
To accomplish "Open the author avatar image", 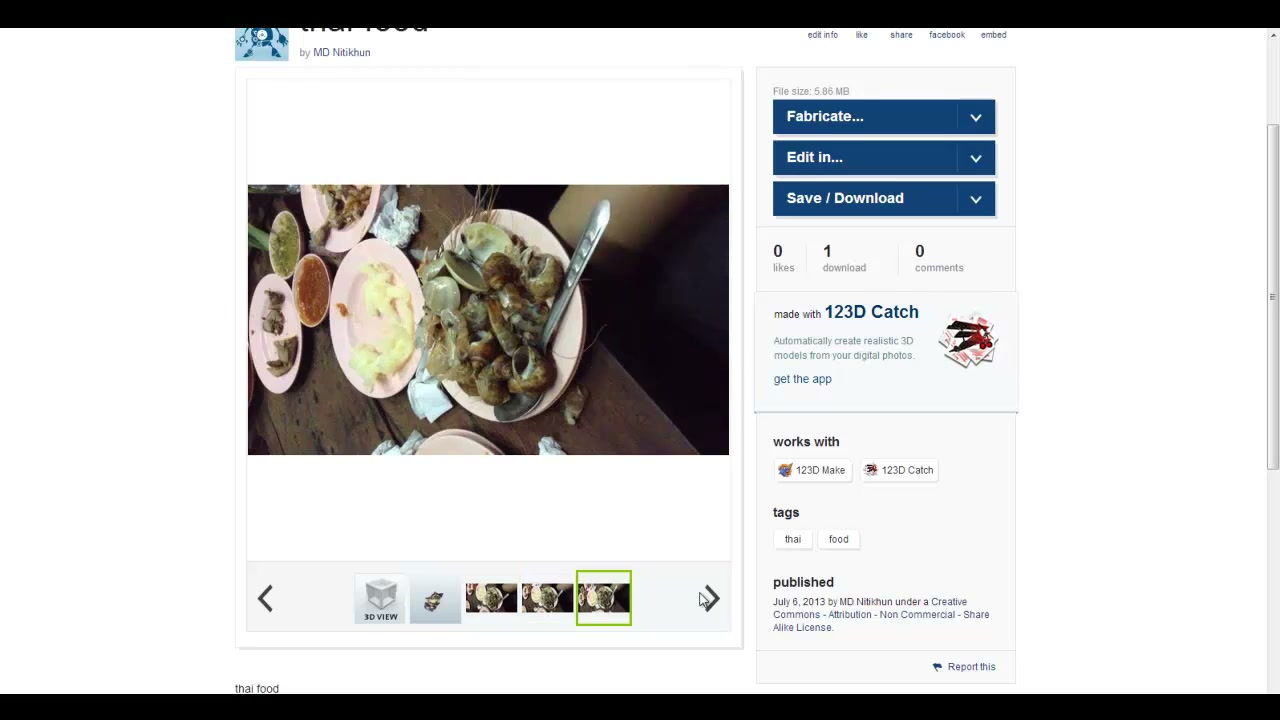I will pyautogui.click(x=262, y=44).
